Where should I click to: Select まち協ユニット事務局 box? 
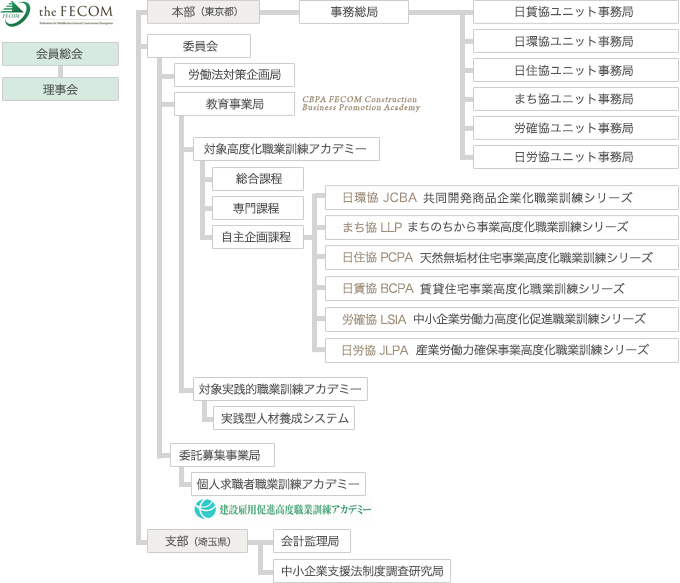point(575,99)
